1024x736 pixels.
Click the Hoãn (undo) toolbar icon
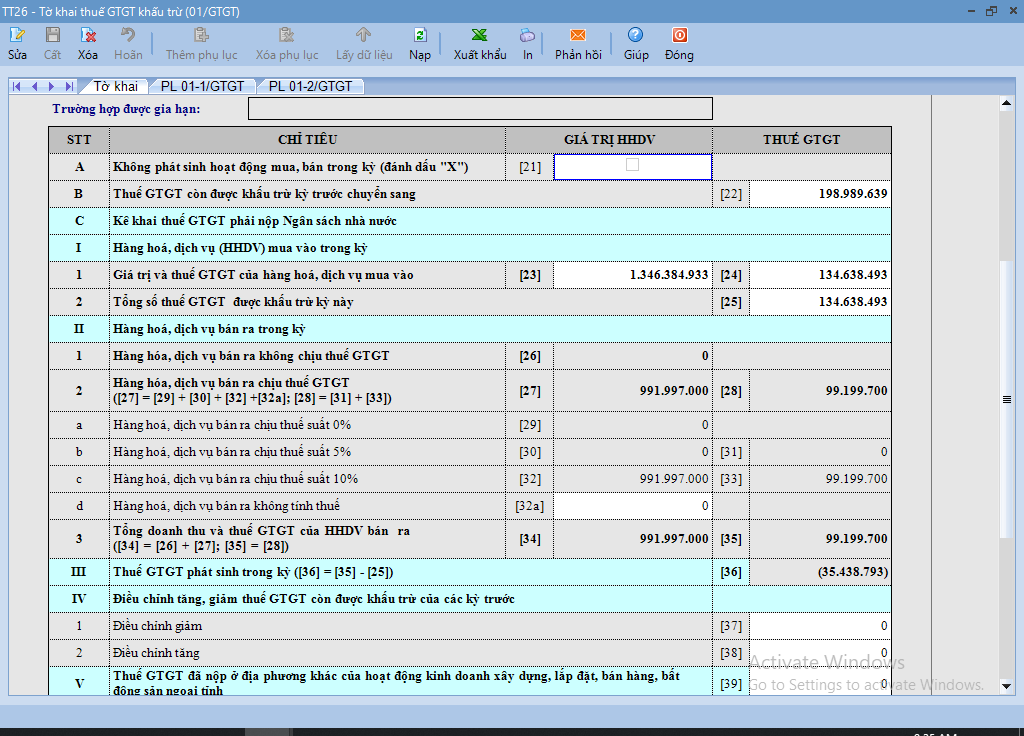(x=128, y=35)
